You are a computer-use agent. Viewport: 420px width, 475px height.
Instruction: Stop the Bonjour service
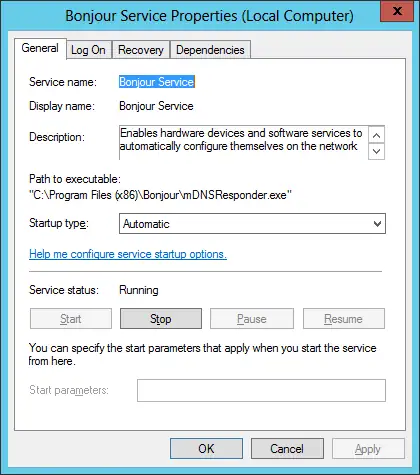point(161,319)
